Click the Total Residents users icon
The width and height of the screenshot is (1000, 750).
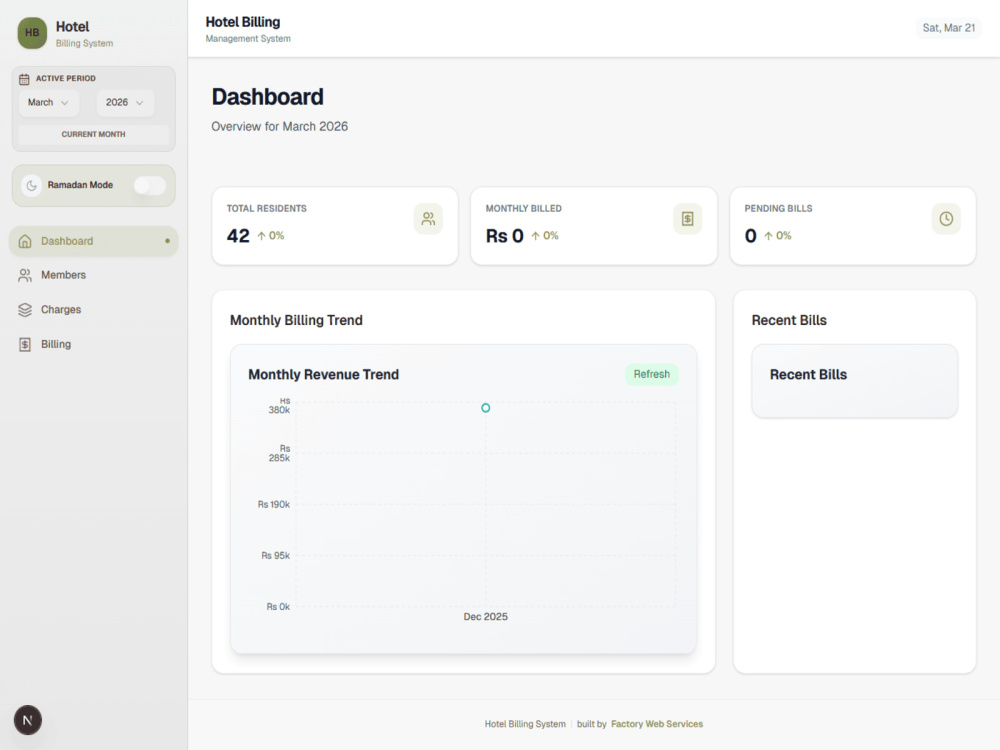pyautogui.click(x=428, y=219)
